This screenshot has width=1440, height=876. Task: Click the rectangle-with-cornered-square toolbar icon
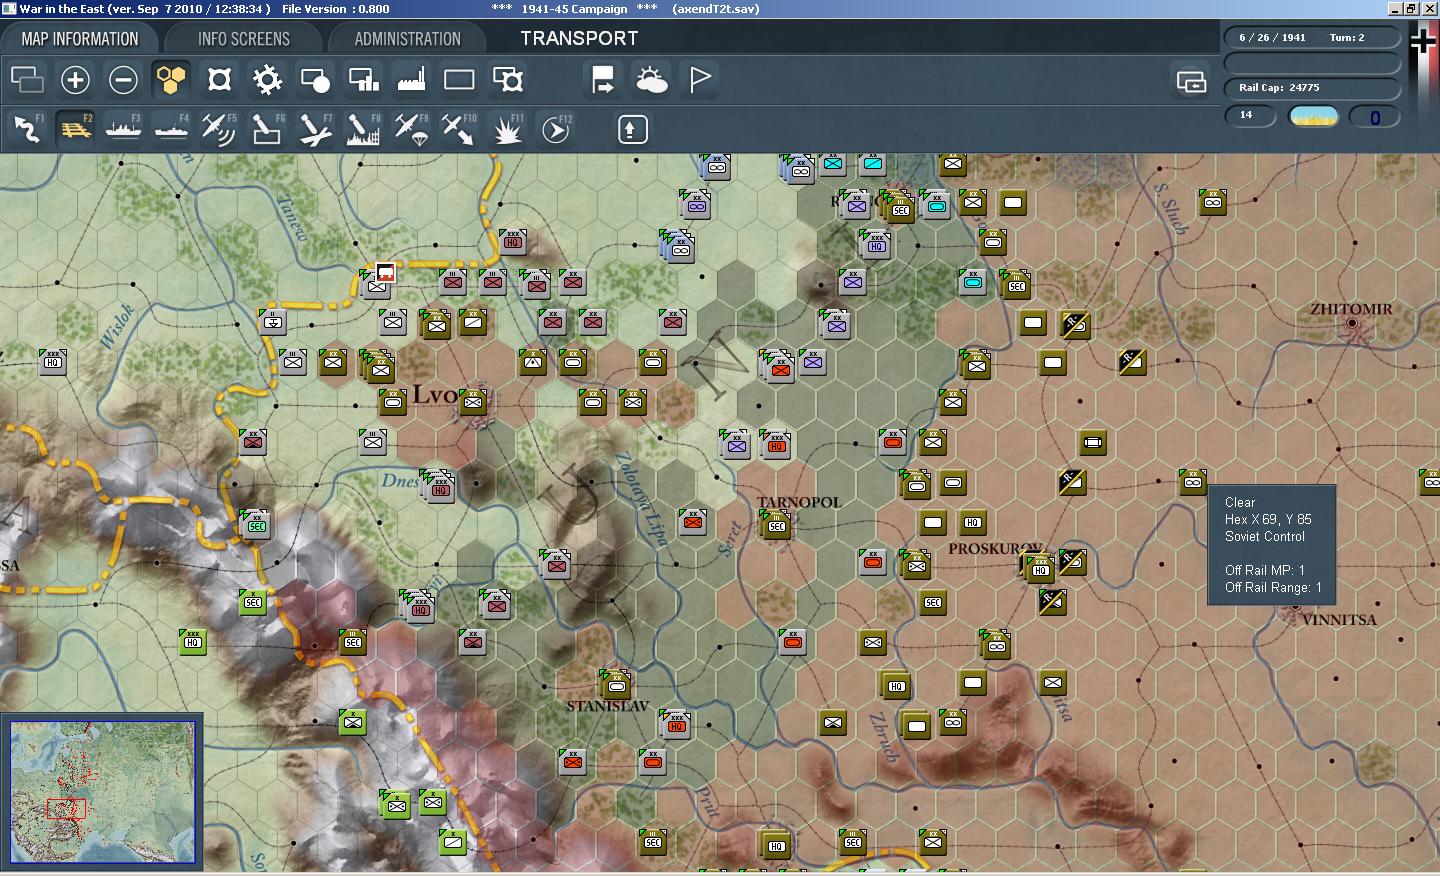coord(508,80)
